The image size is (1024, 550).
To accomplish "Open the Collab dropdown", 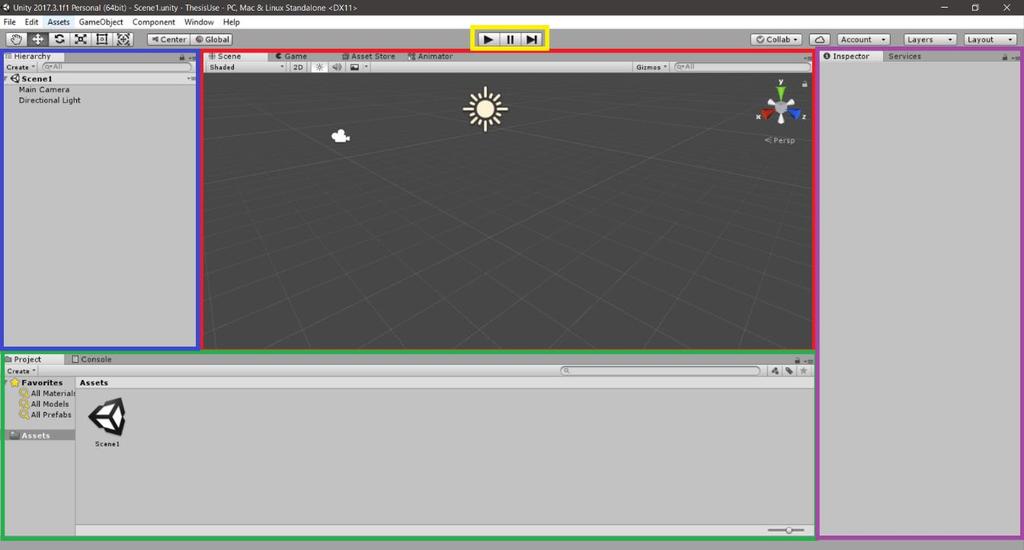I will (776, 39).
